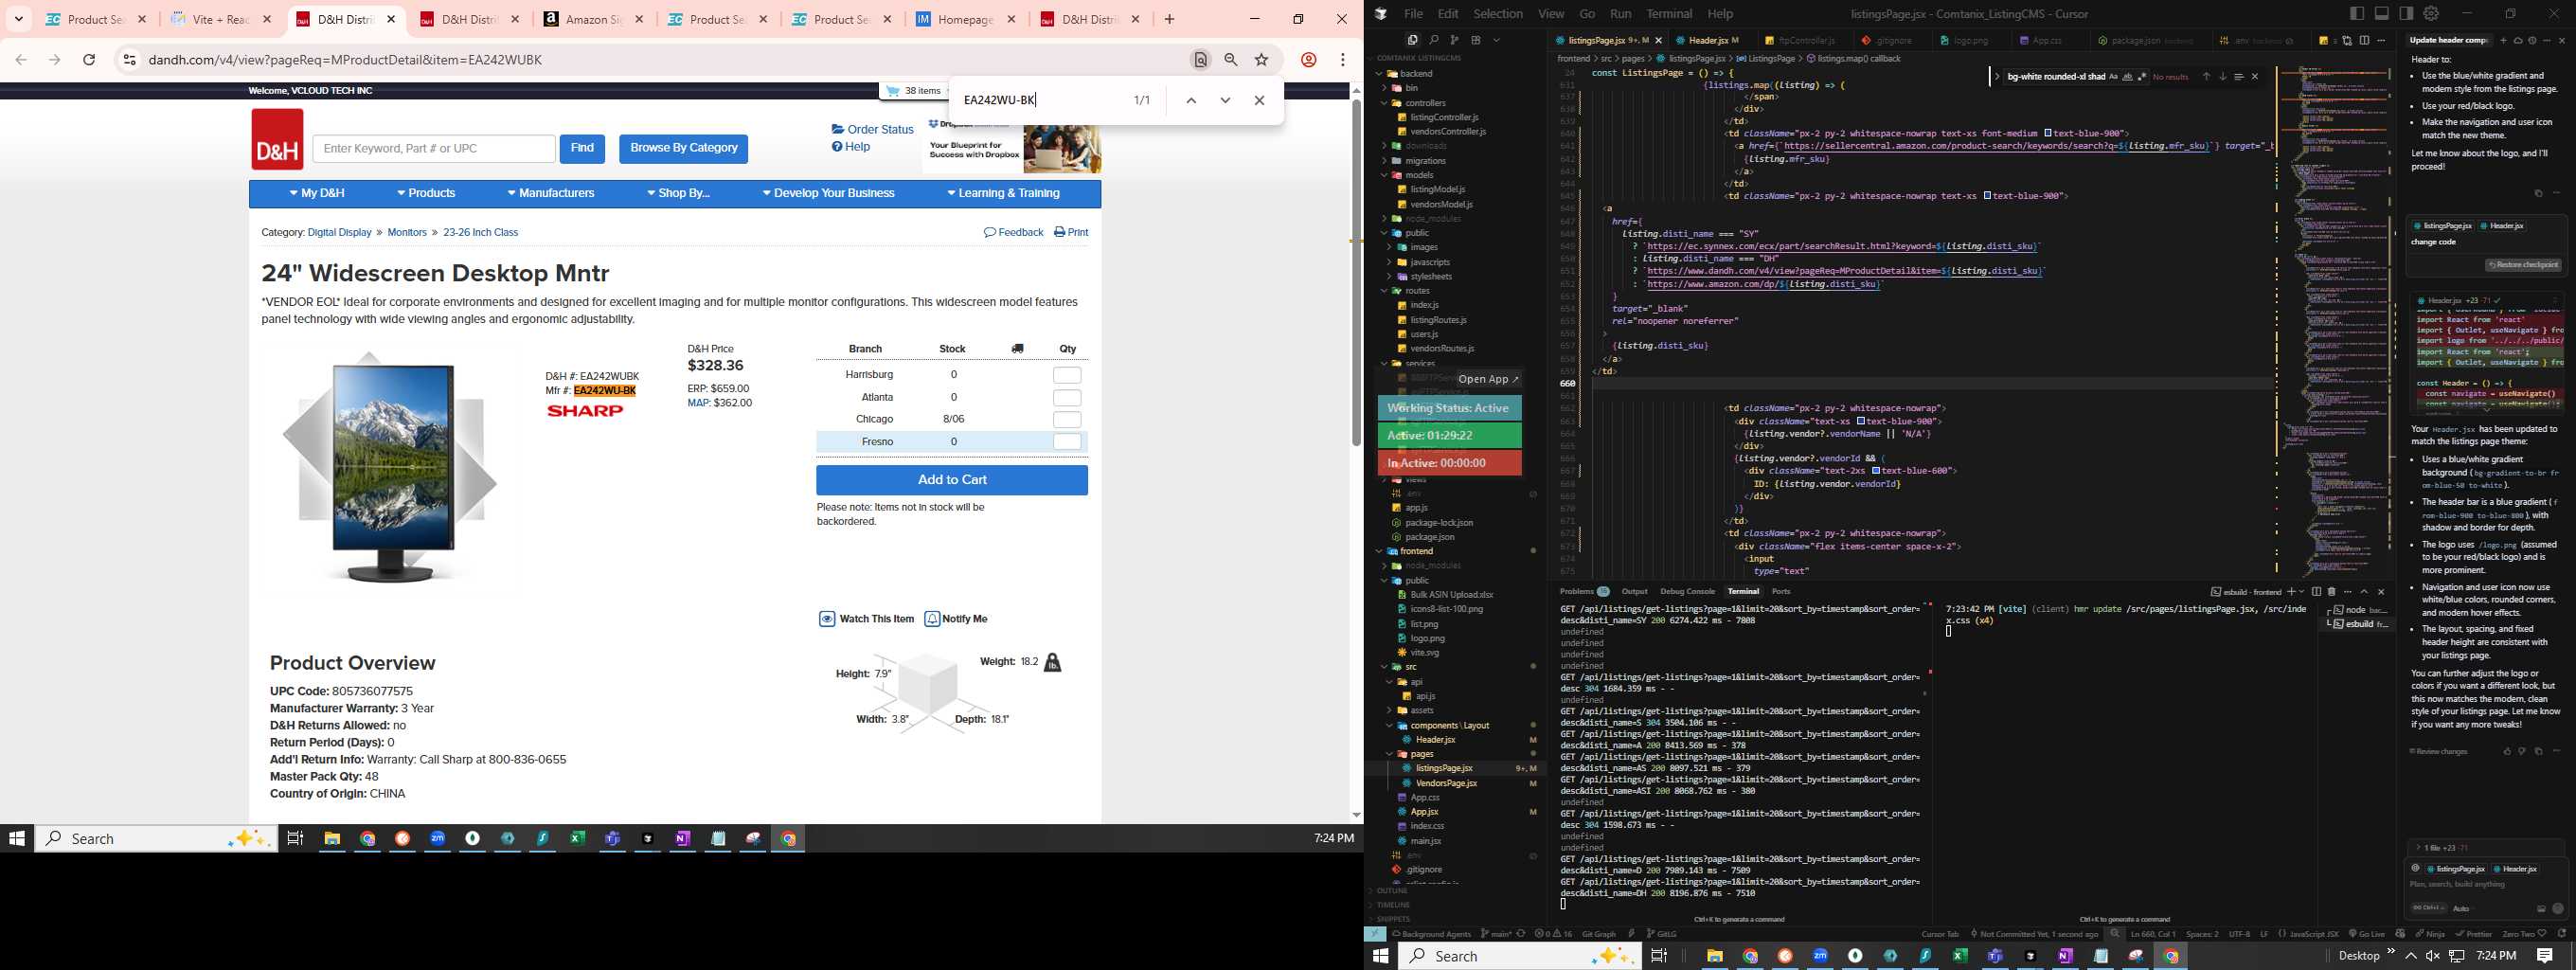Toggle the bottom panel in Cursor
The width and height of the screenshot is (2576, 970).
pos(2382,14)
